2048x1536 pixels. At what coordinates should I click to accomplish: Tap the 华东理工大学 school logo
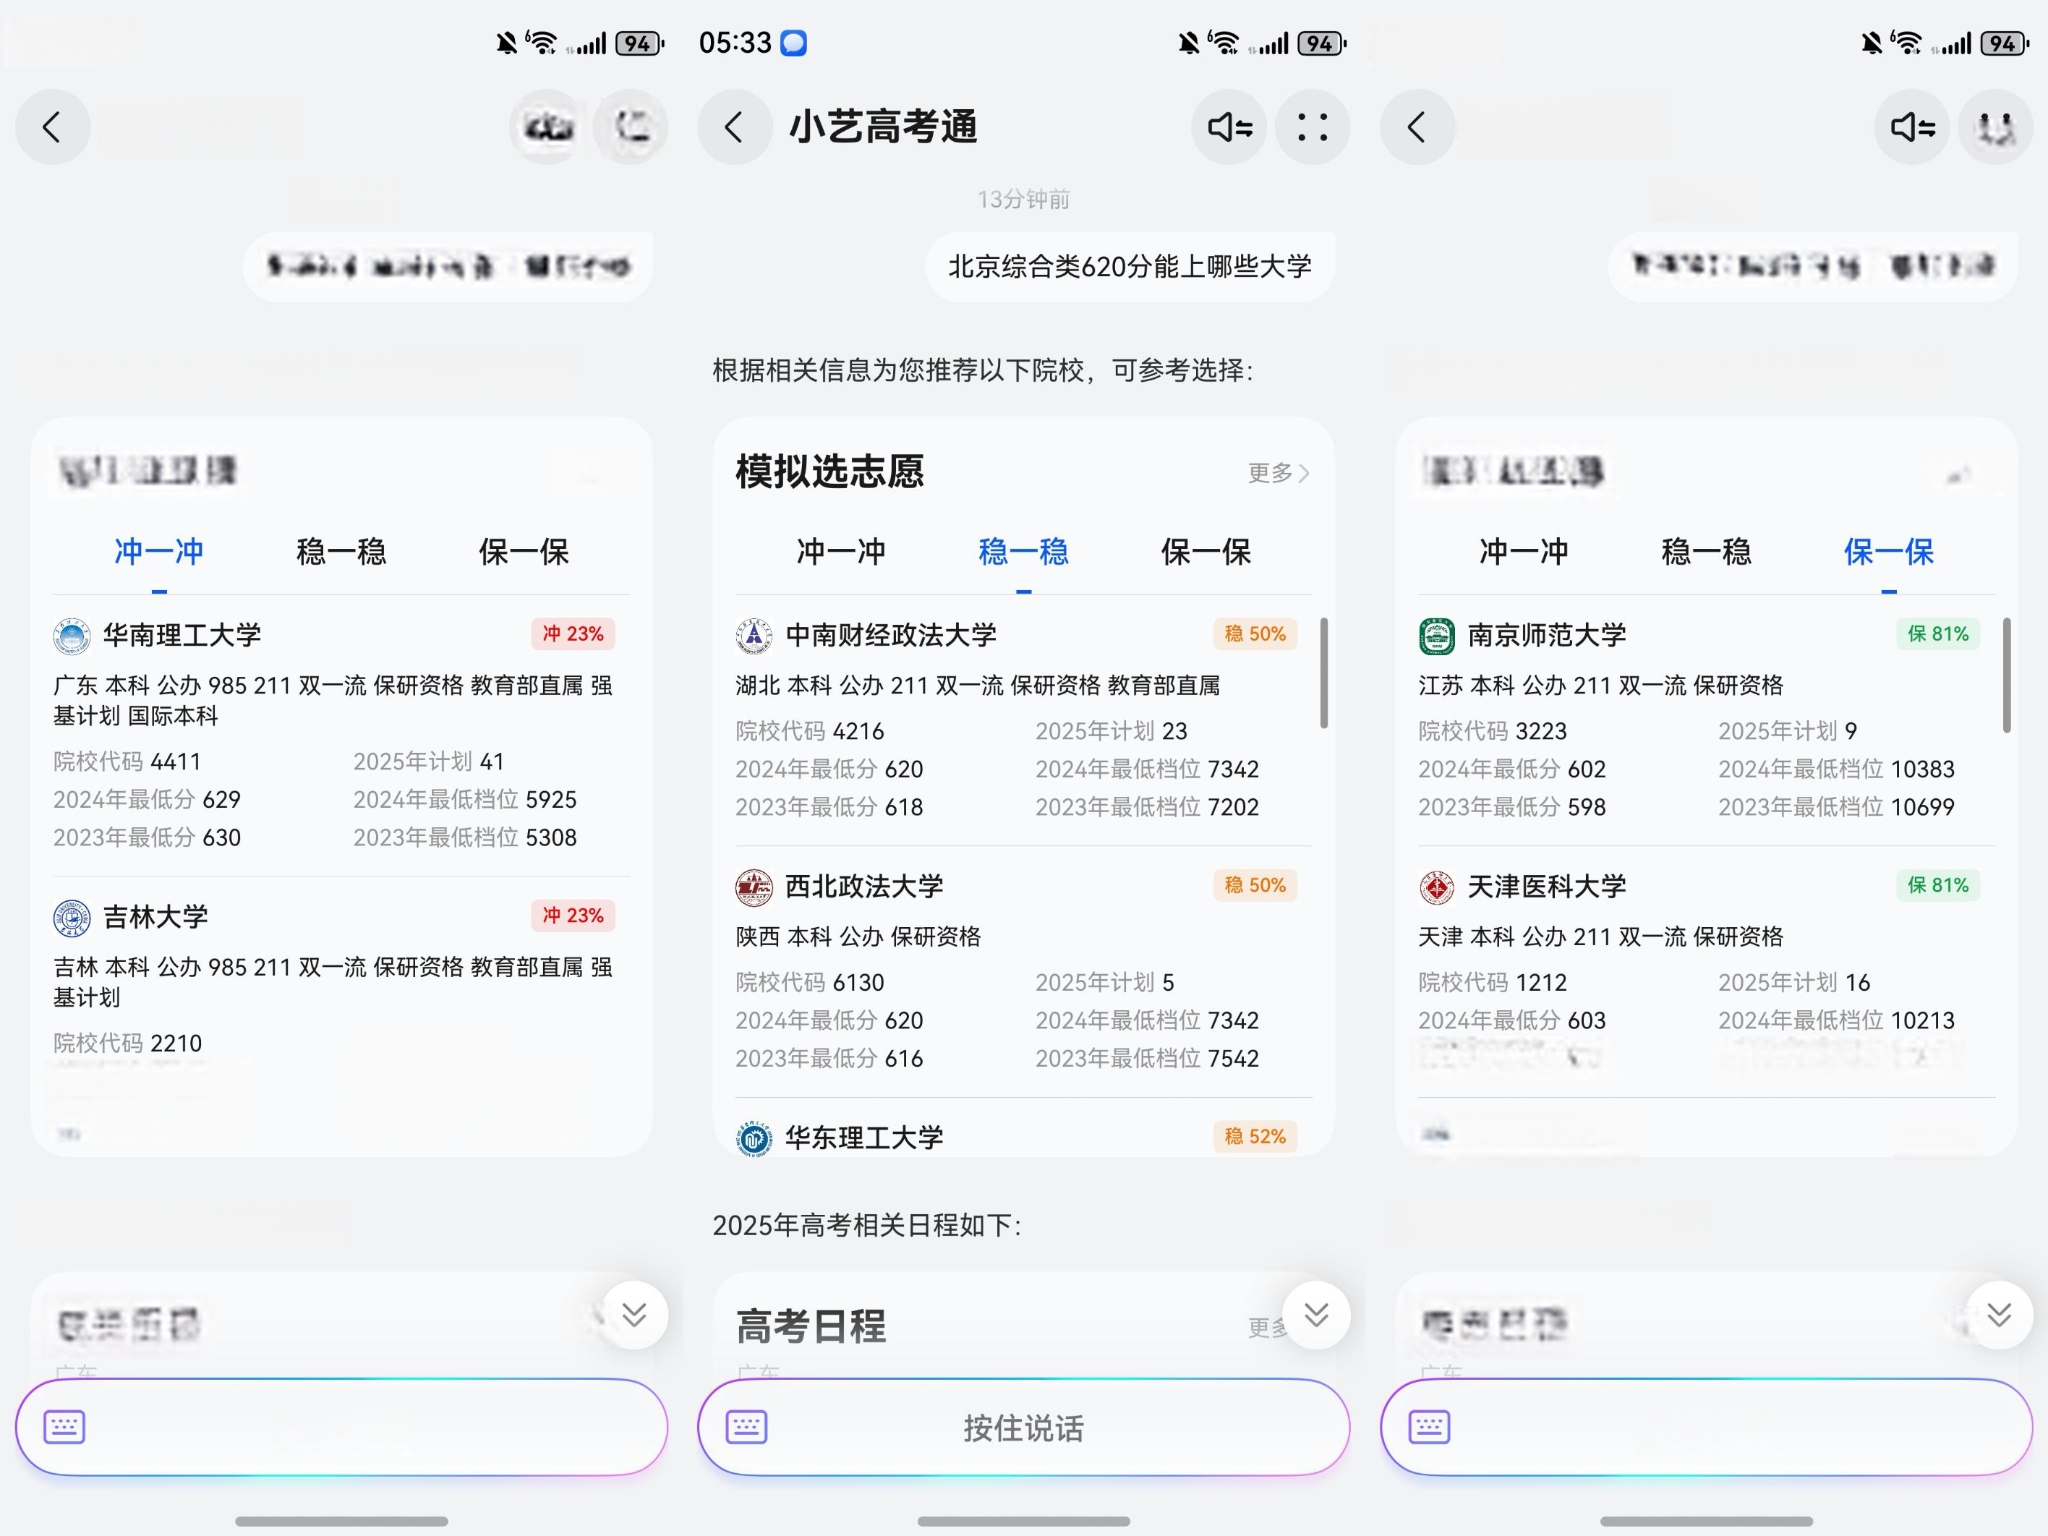point(754,1138)
